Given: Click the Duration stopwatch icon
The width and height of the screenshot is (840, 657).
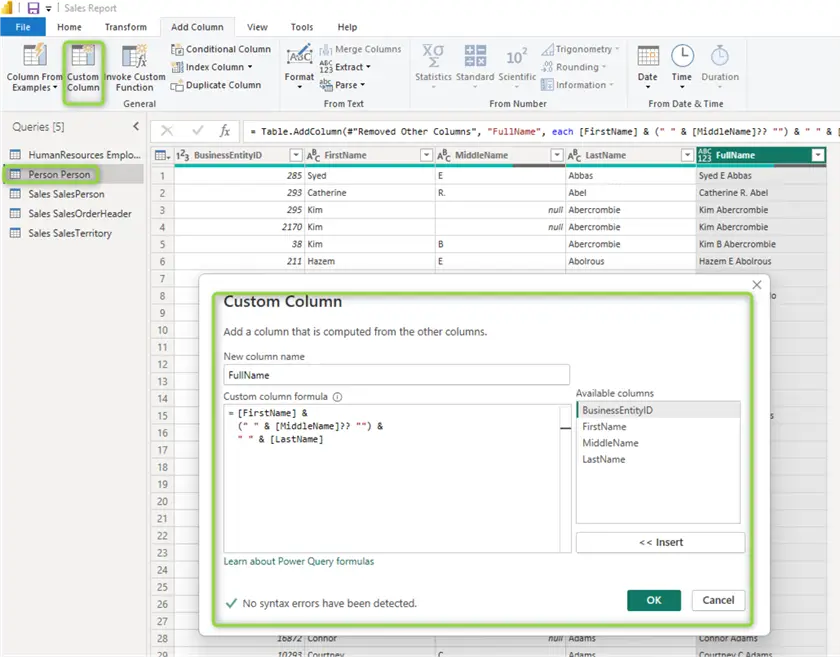Looking at the screenshot, I should (x=719, y=56).
